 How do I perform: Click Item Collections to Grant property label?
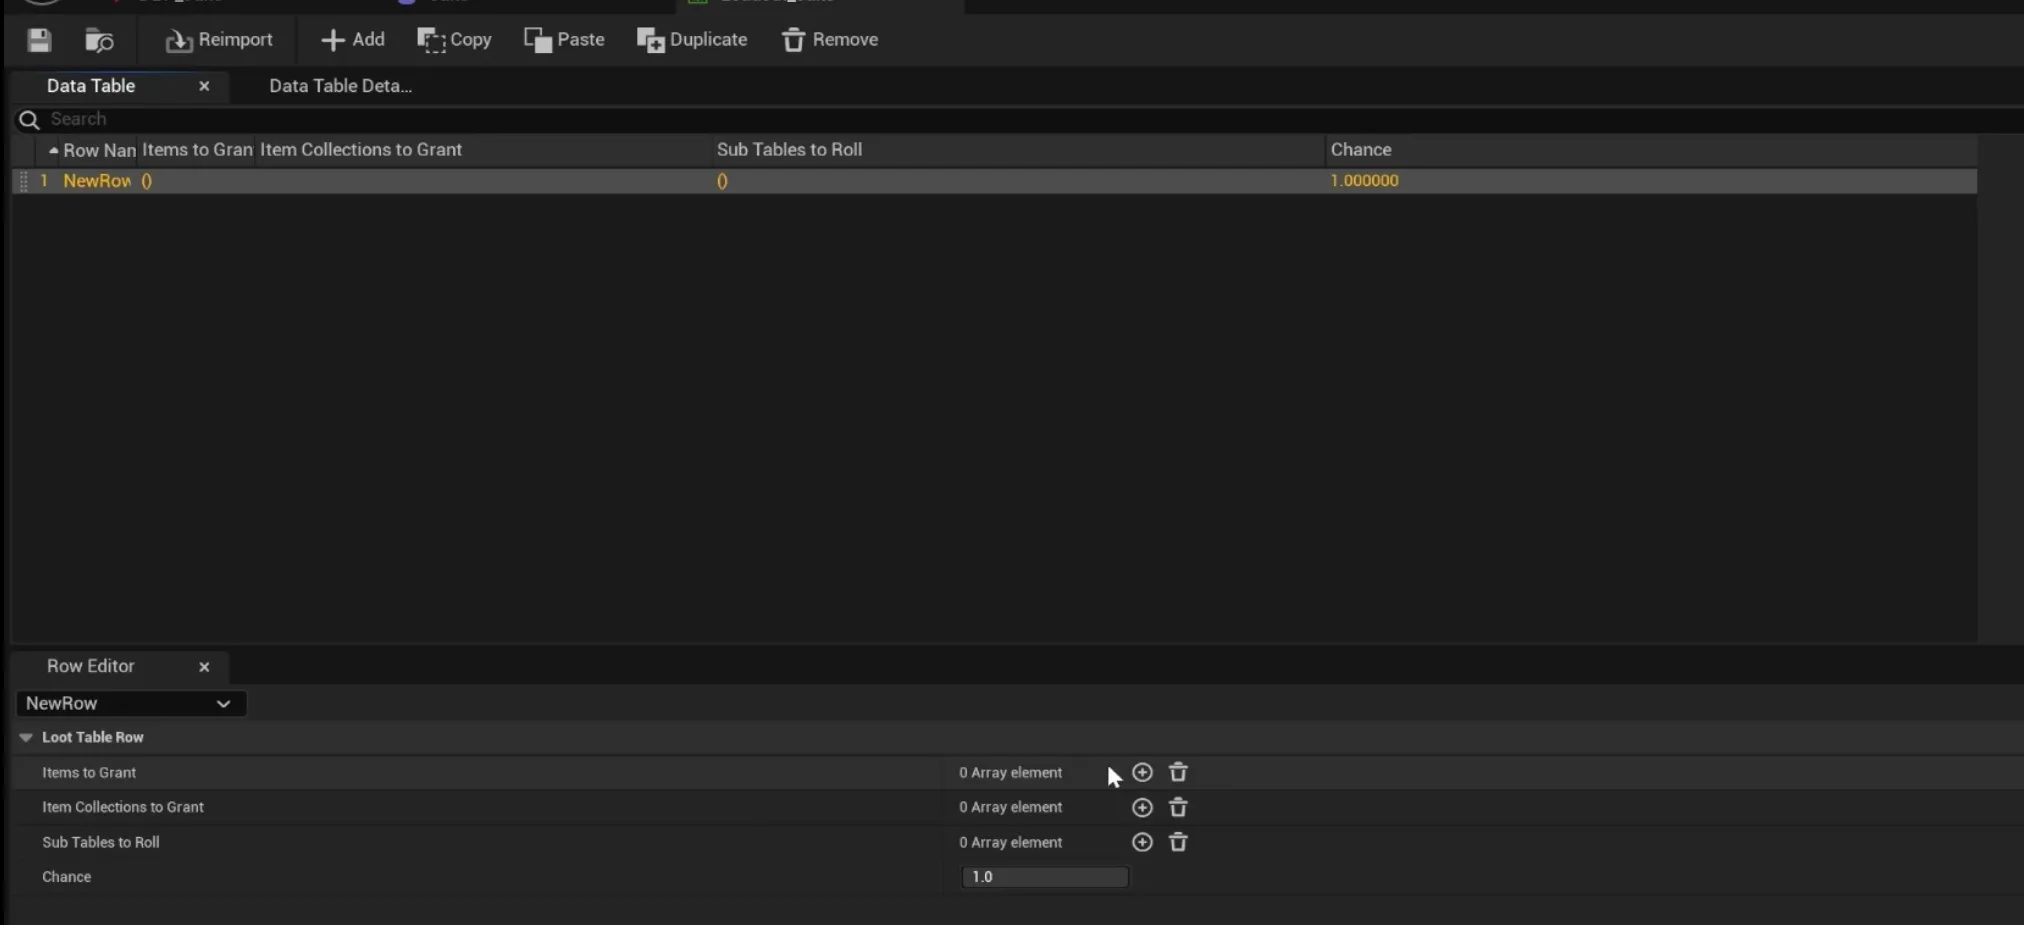122,807
